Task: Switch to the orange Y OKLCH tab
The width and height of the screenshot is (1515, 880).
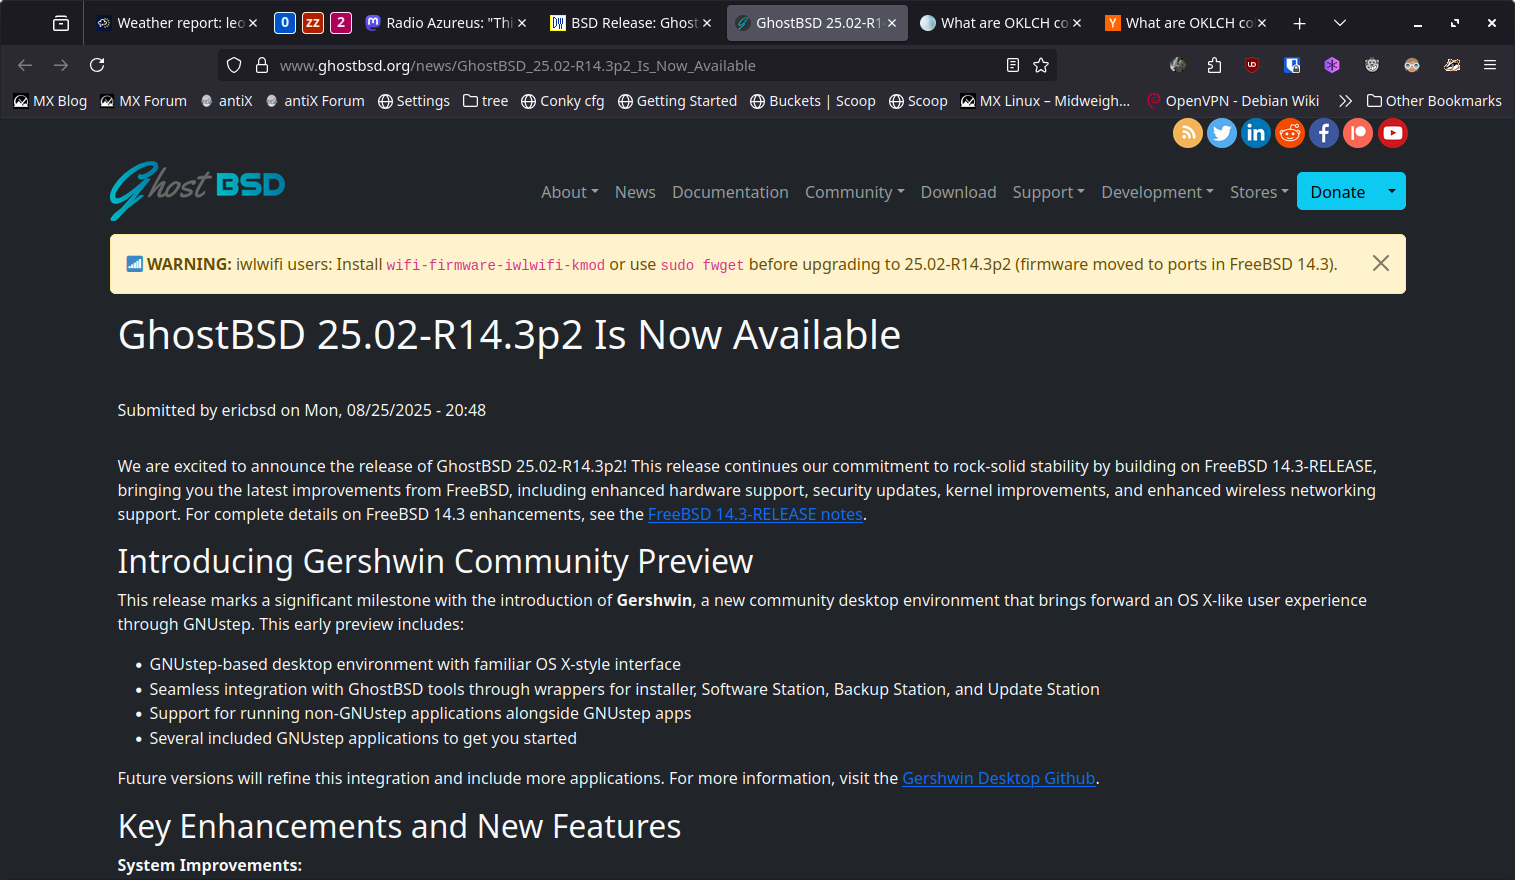Action: [1186, 23]
